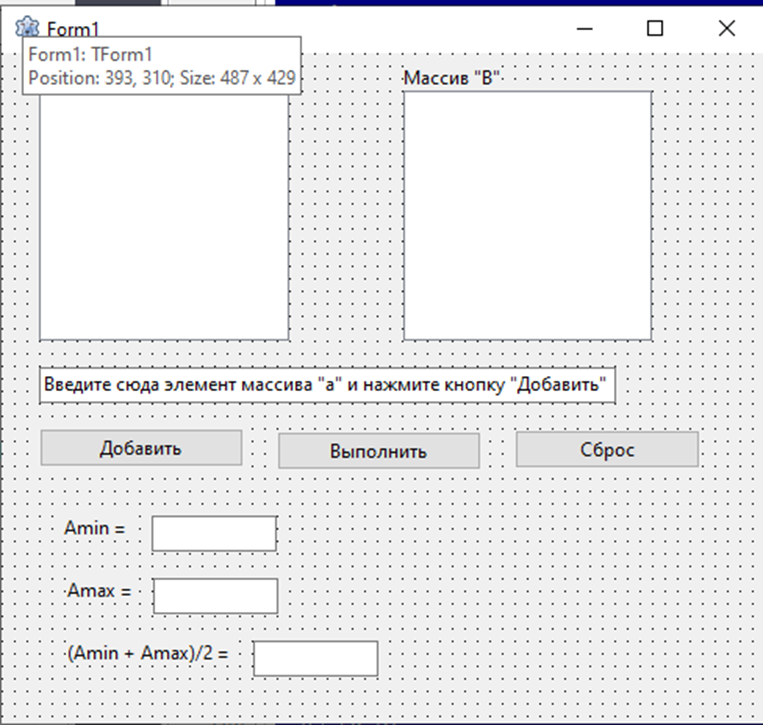Click the Form1 application icon in title bar
Image resolution: width=763 pixels, height=725 pixels.
[x=27, y=26]
